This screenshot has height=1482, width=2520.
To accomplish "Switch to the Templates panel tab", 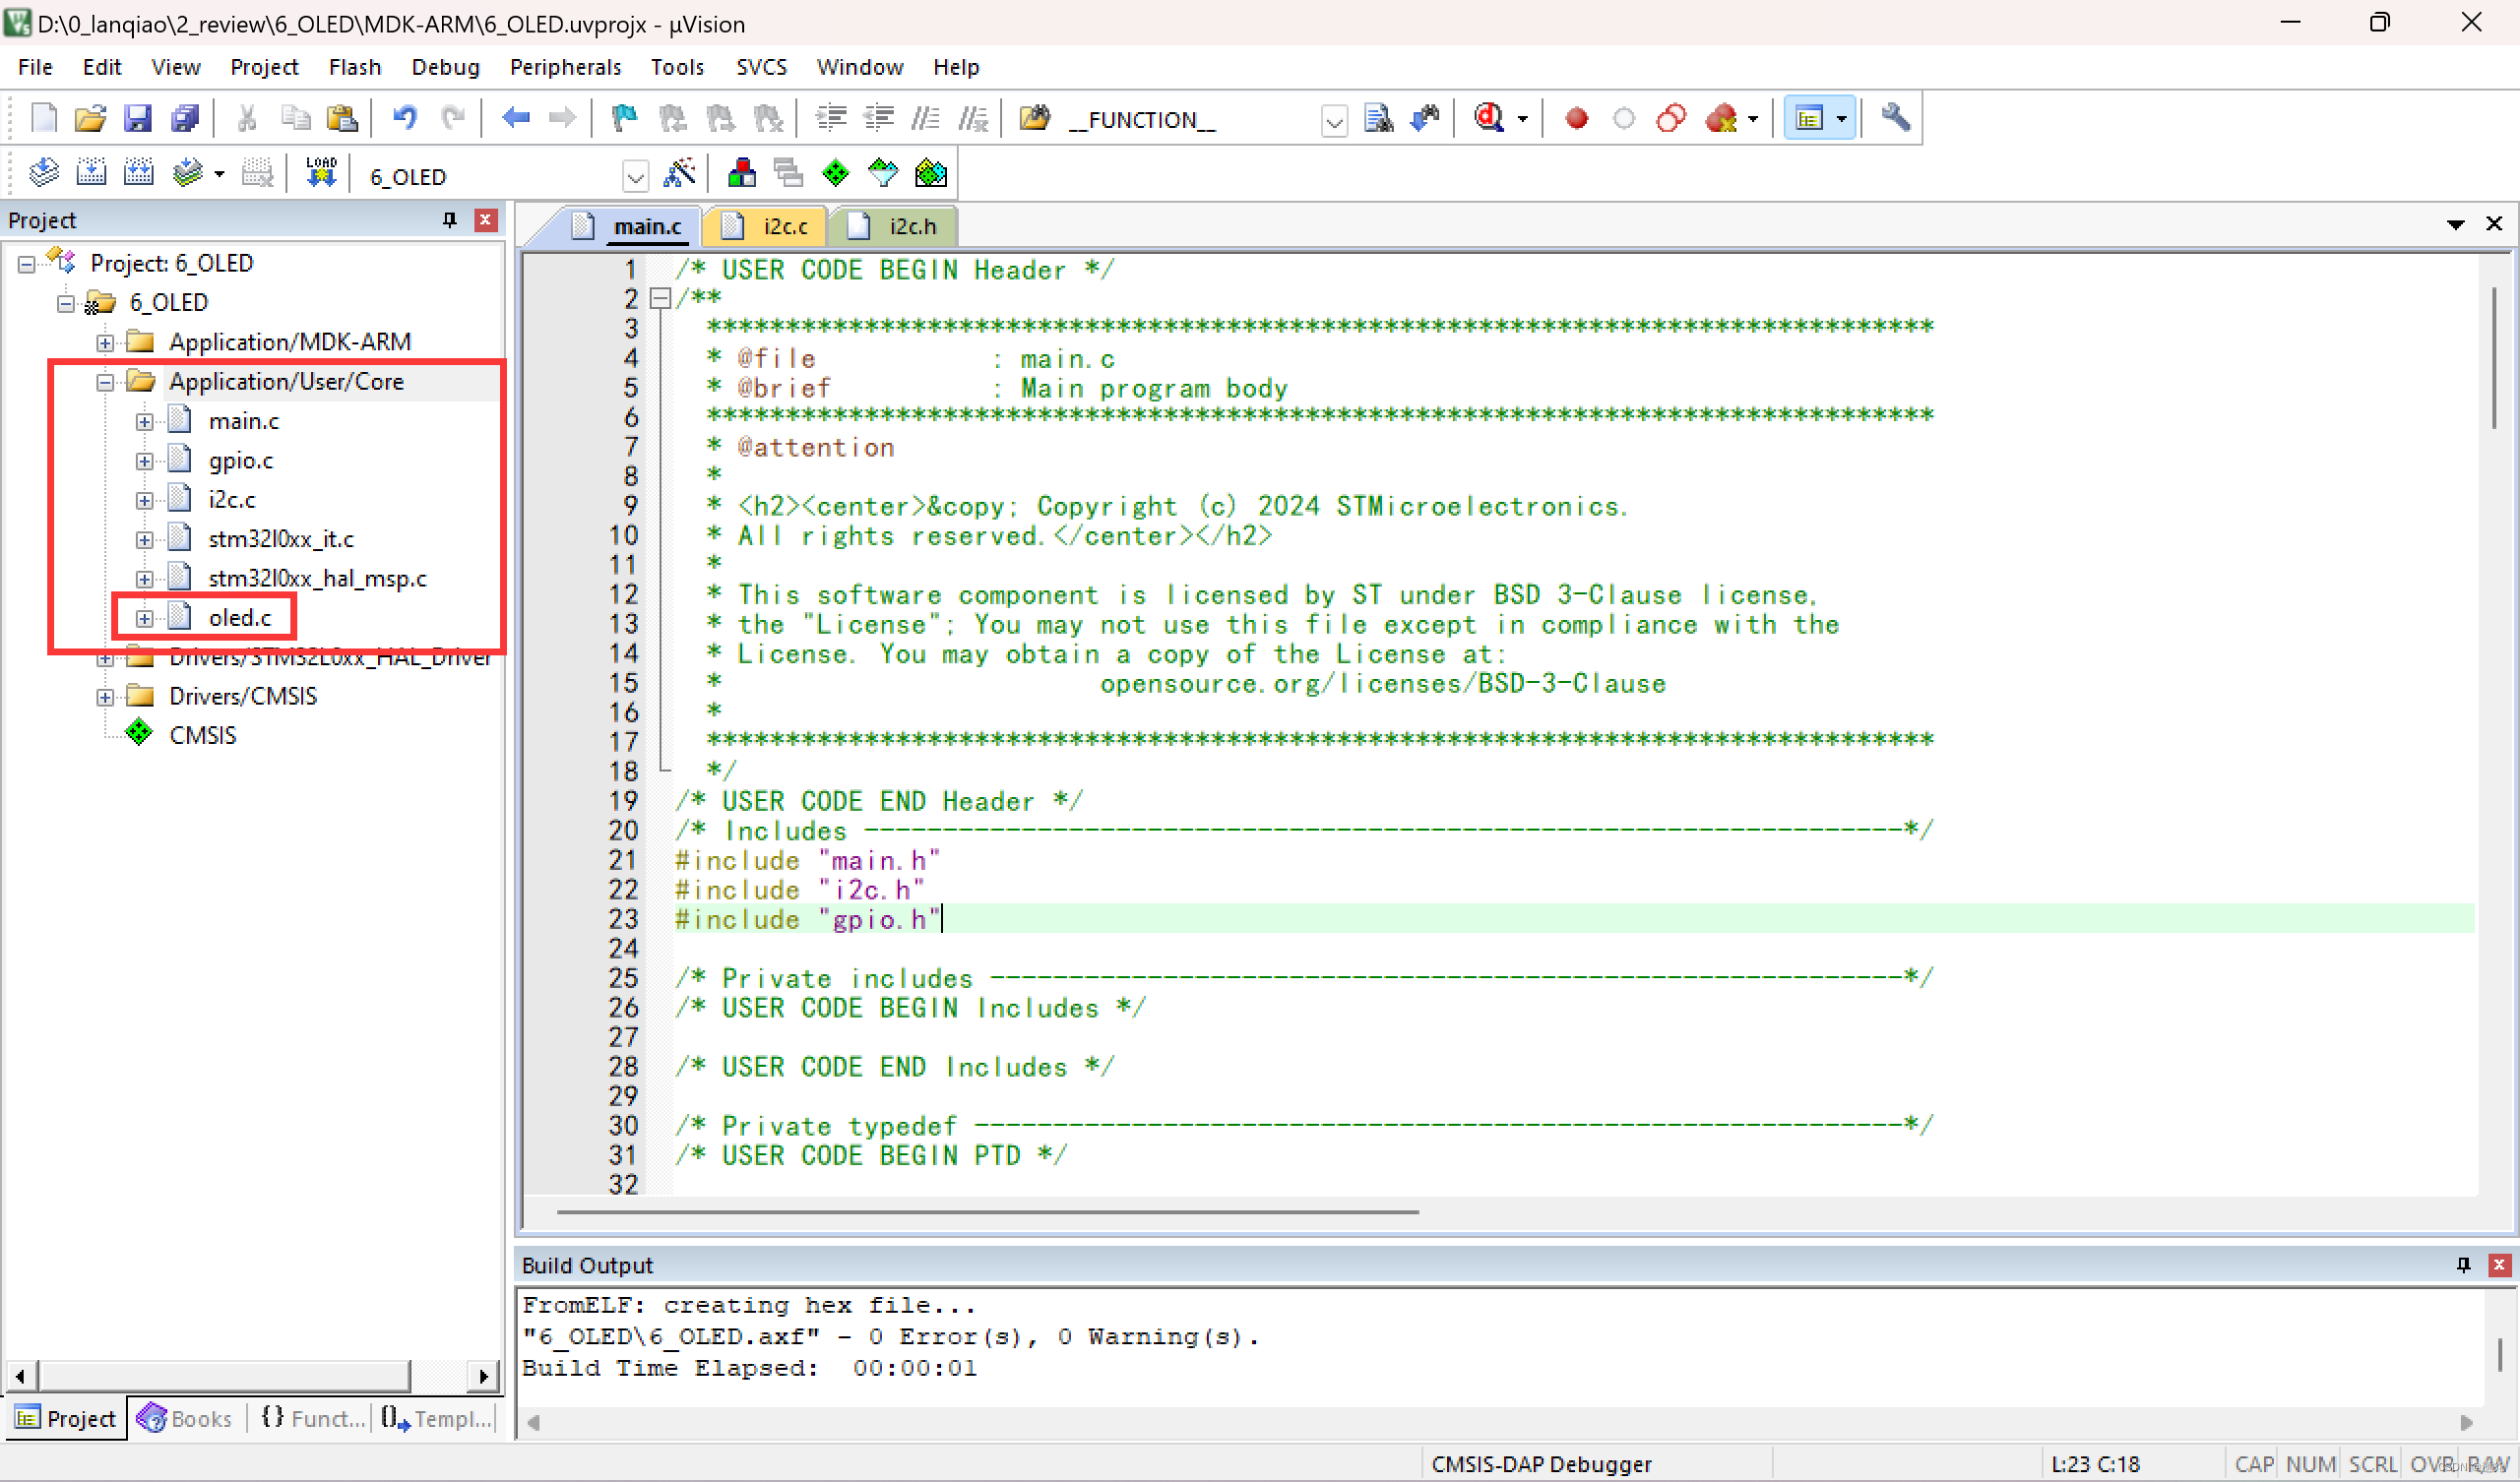I will (436, 1418).
